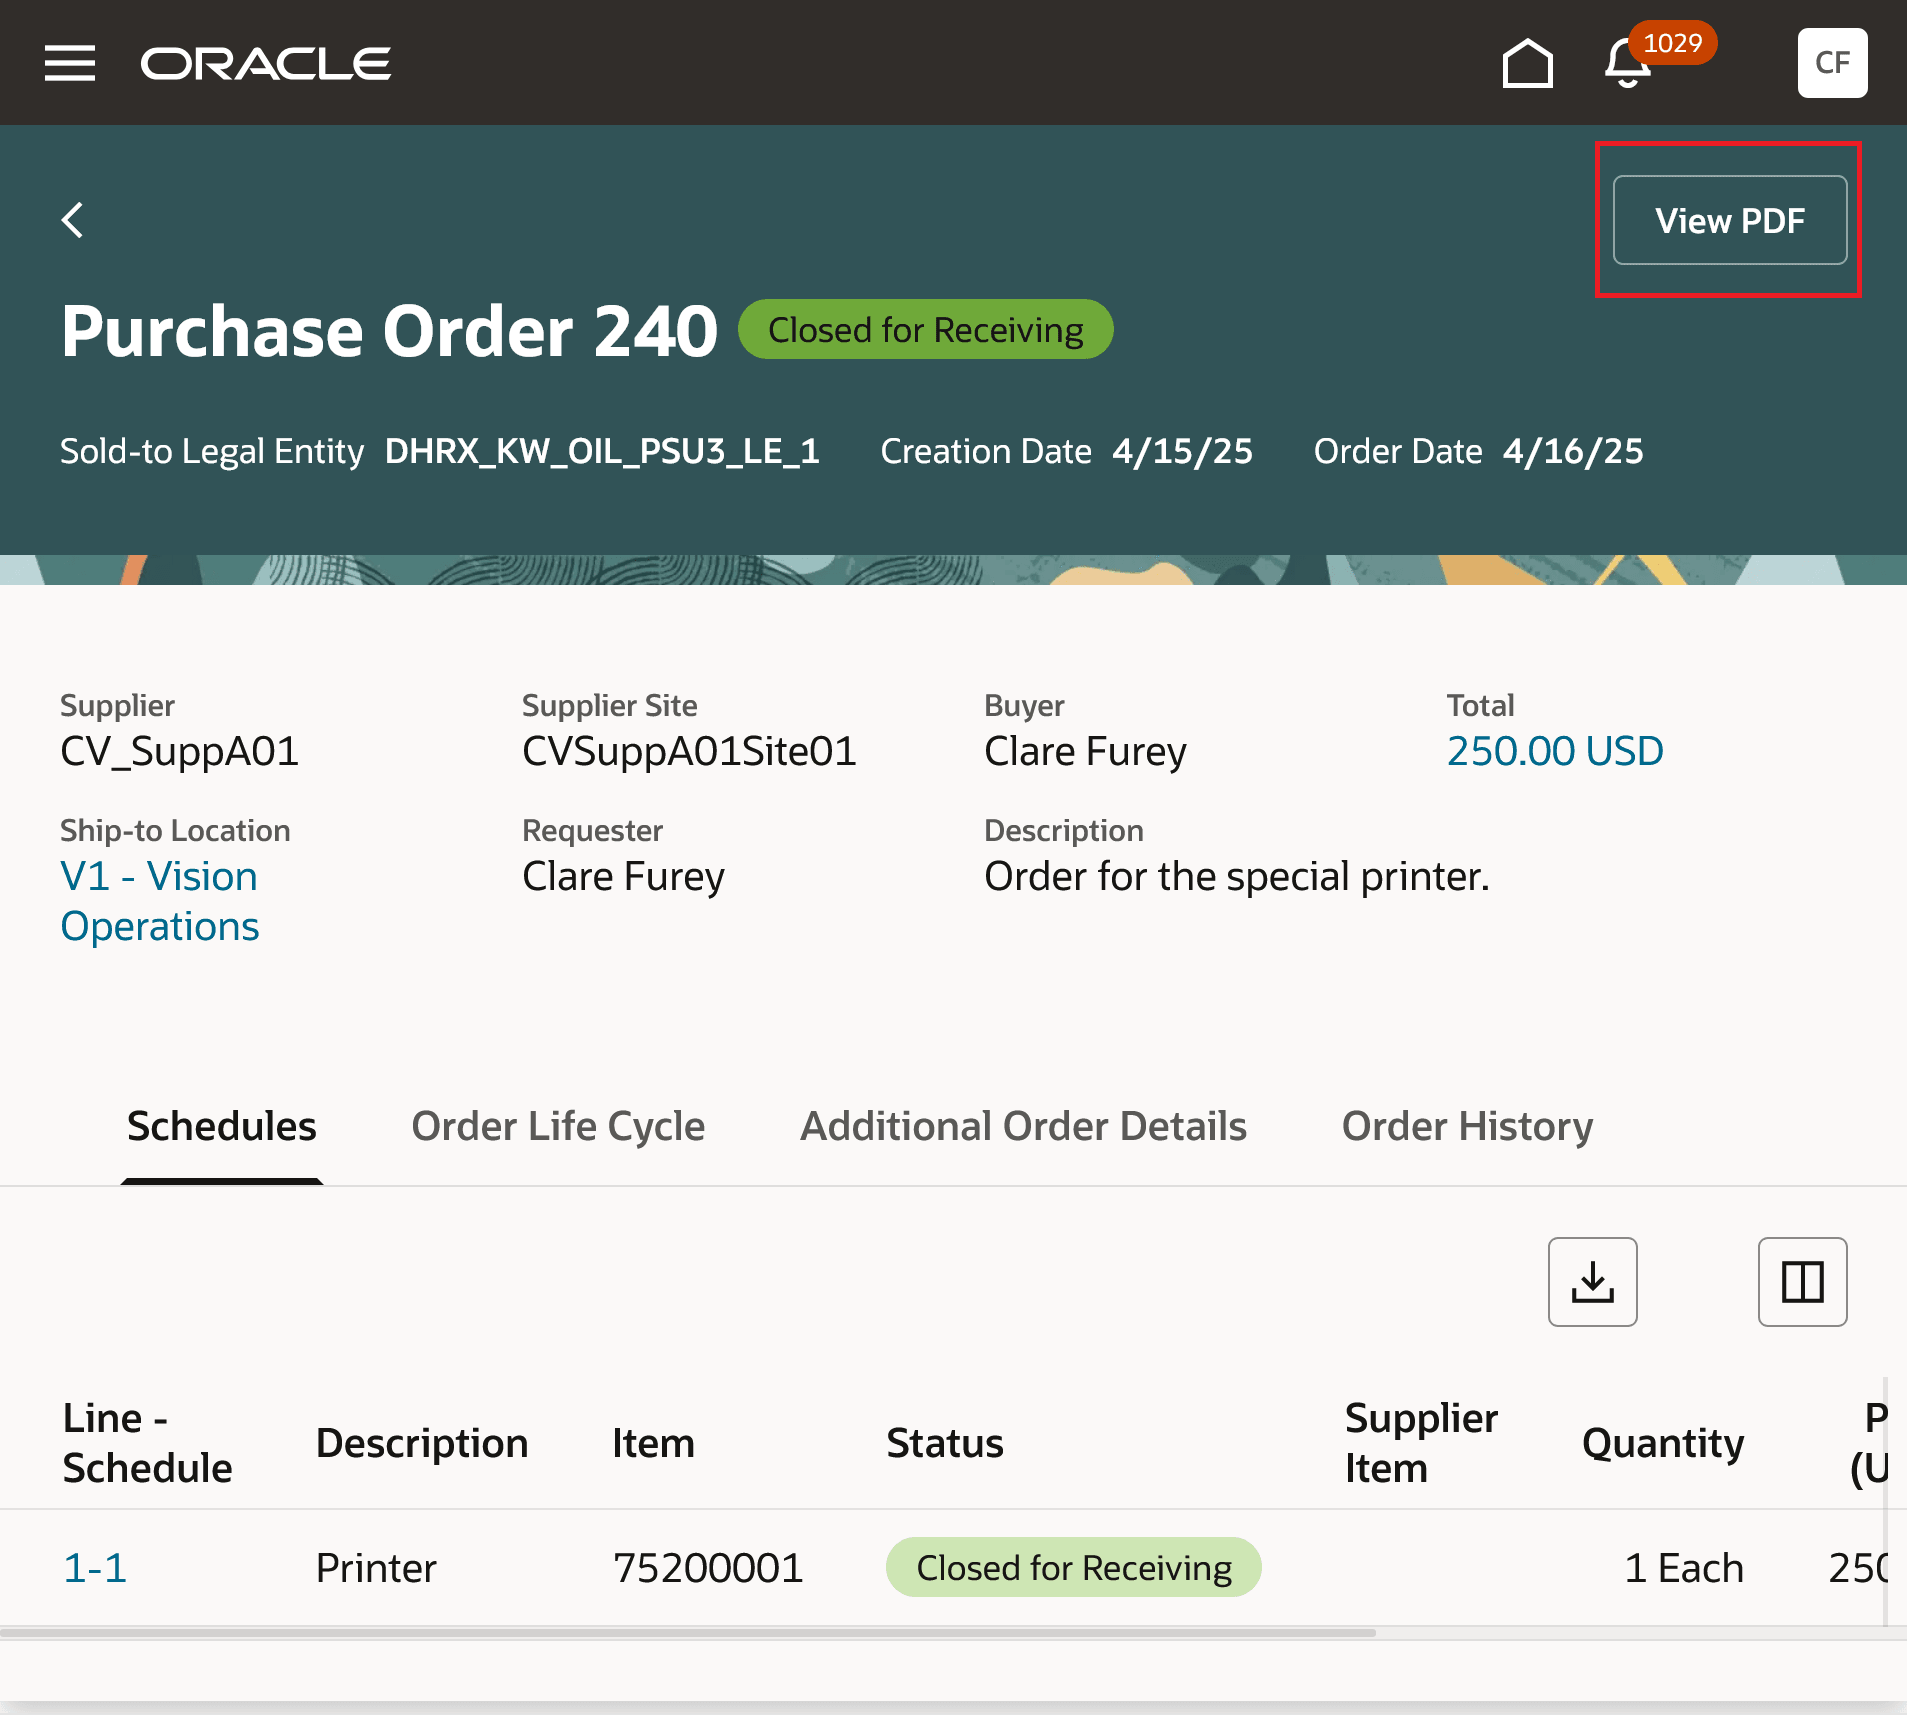Click legal entity DHRX_KW_OIL_PSU3_LE_1
The image size is (1907, 1715).
point(602,451)
